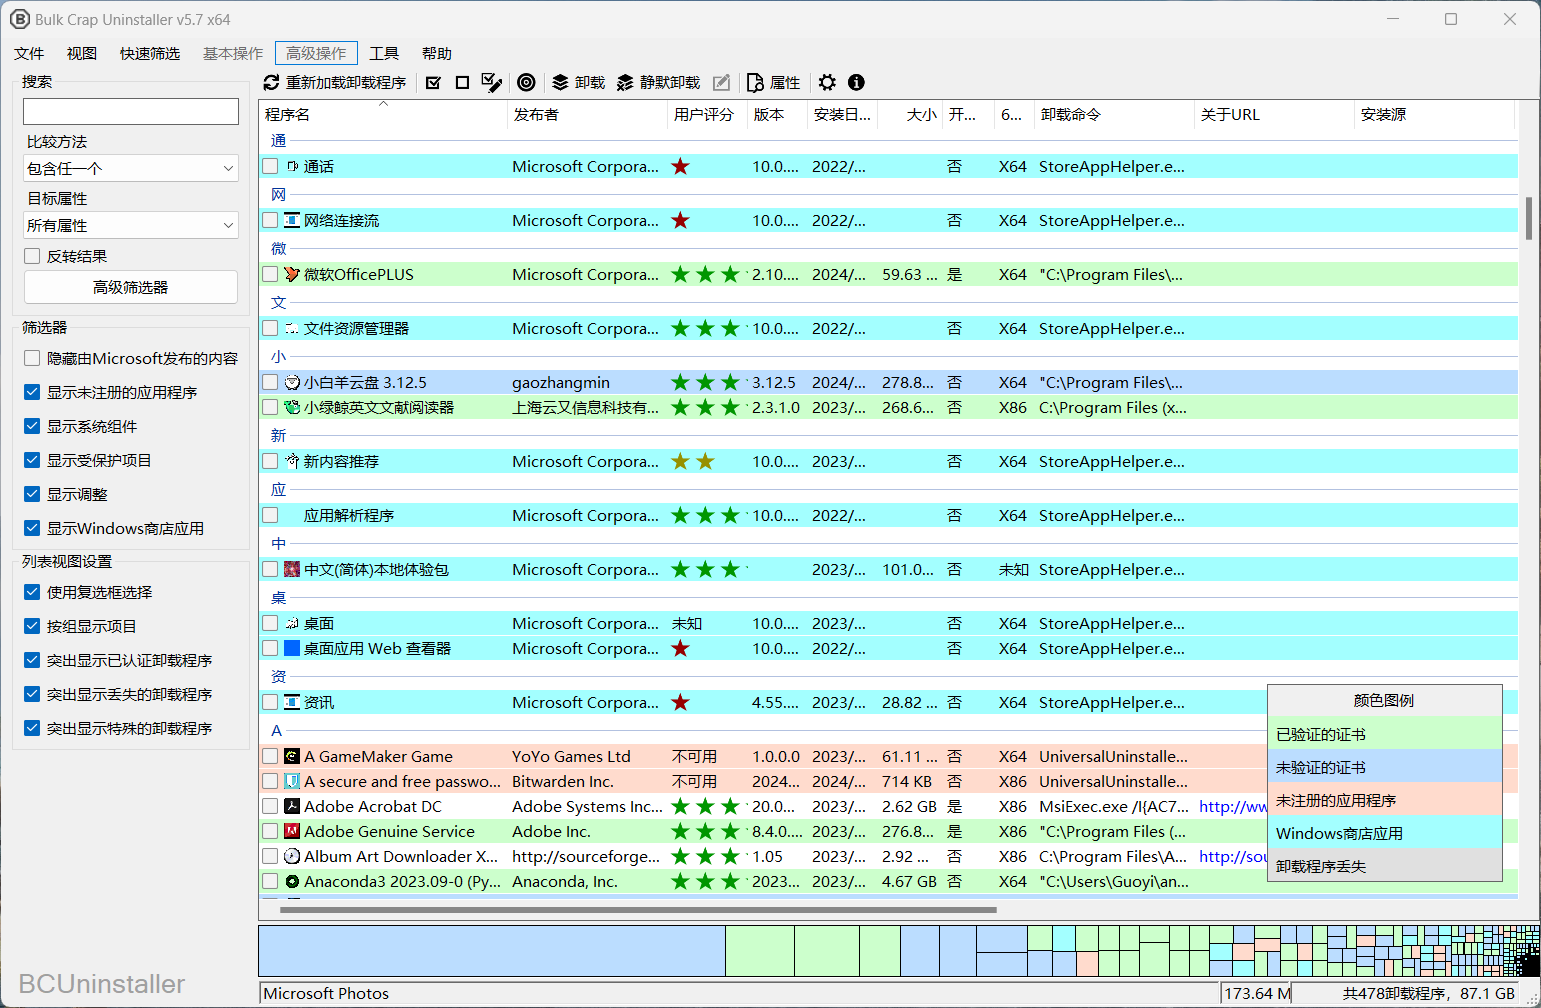Toggle 显示受保护项目 checkbox
Image resolution: width=1541 pixels, height=1008 pixels.
click(x=32, y=460)
